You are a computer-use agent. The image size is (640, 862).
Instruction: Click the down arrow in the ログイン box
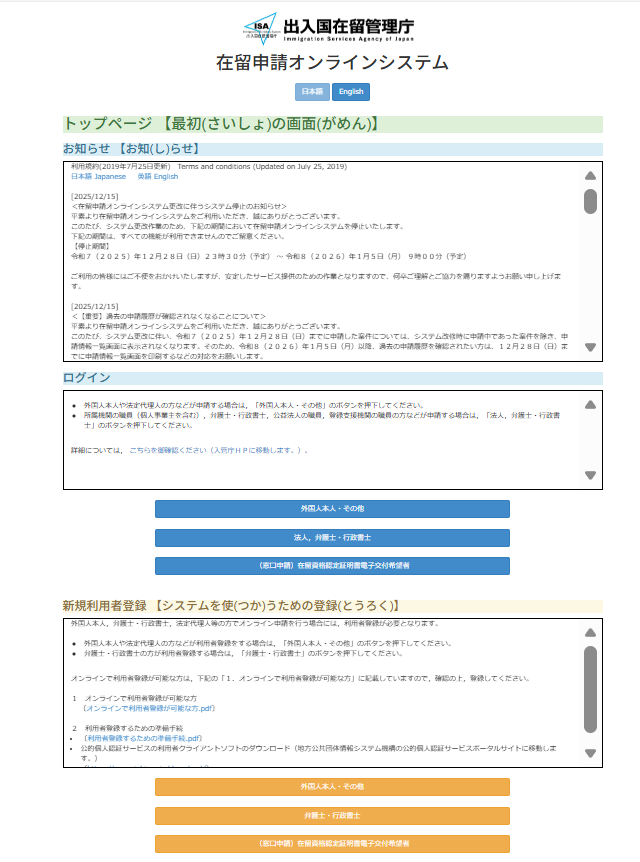tap(590, 475)
